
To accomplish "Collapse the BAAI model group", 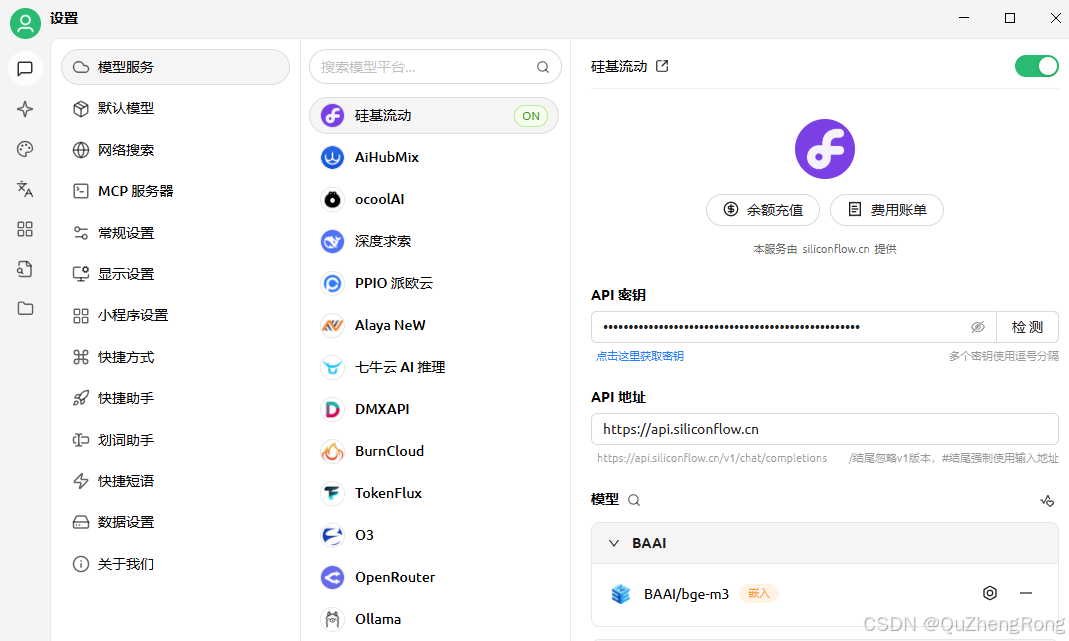I will click(x=614, y=543).
